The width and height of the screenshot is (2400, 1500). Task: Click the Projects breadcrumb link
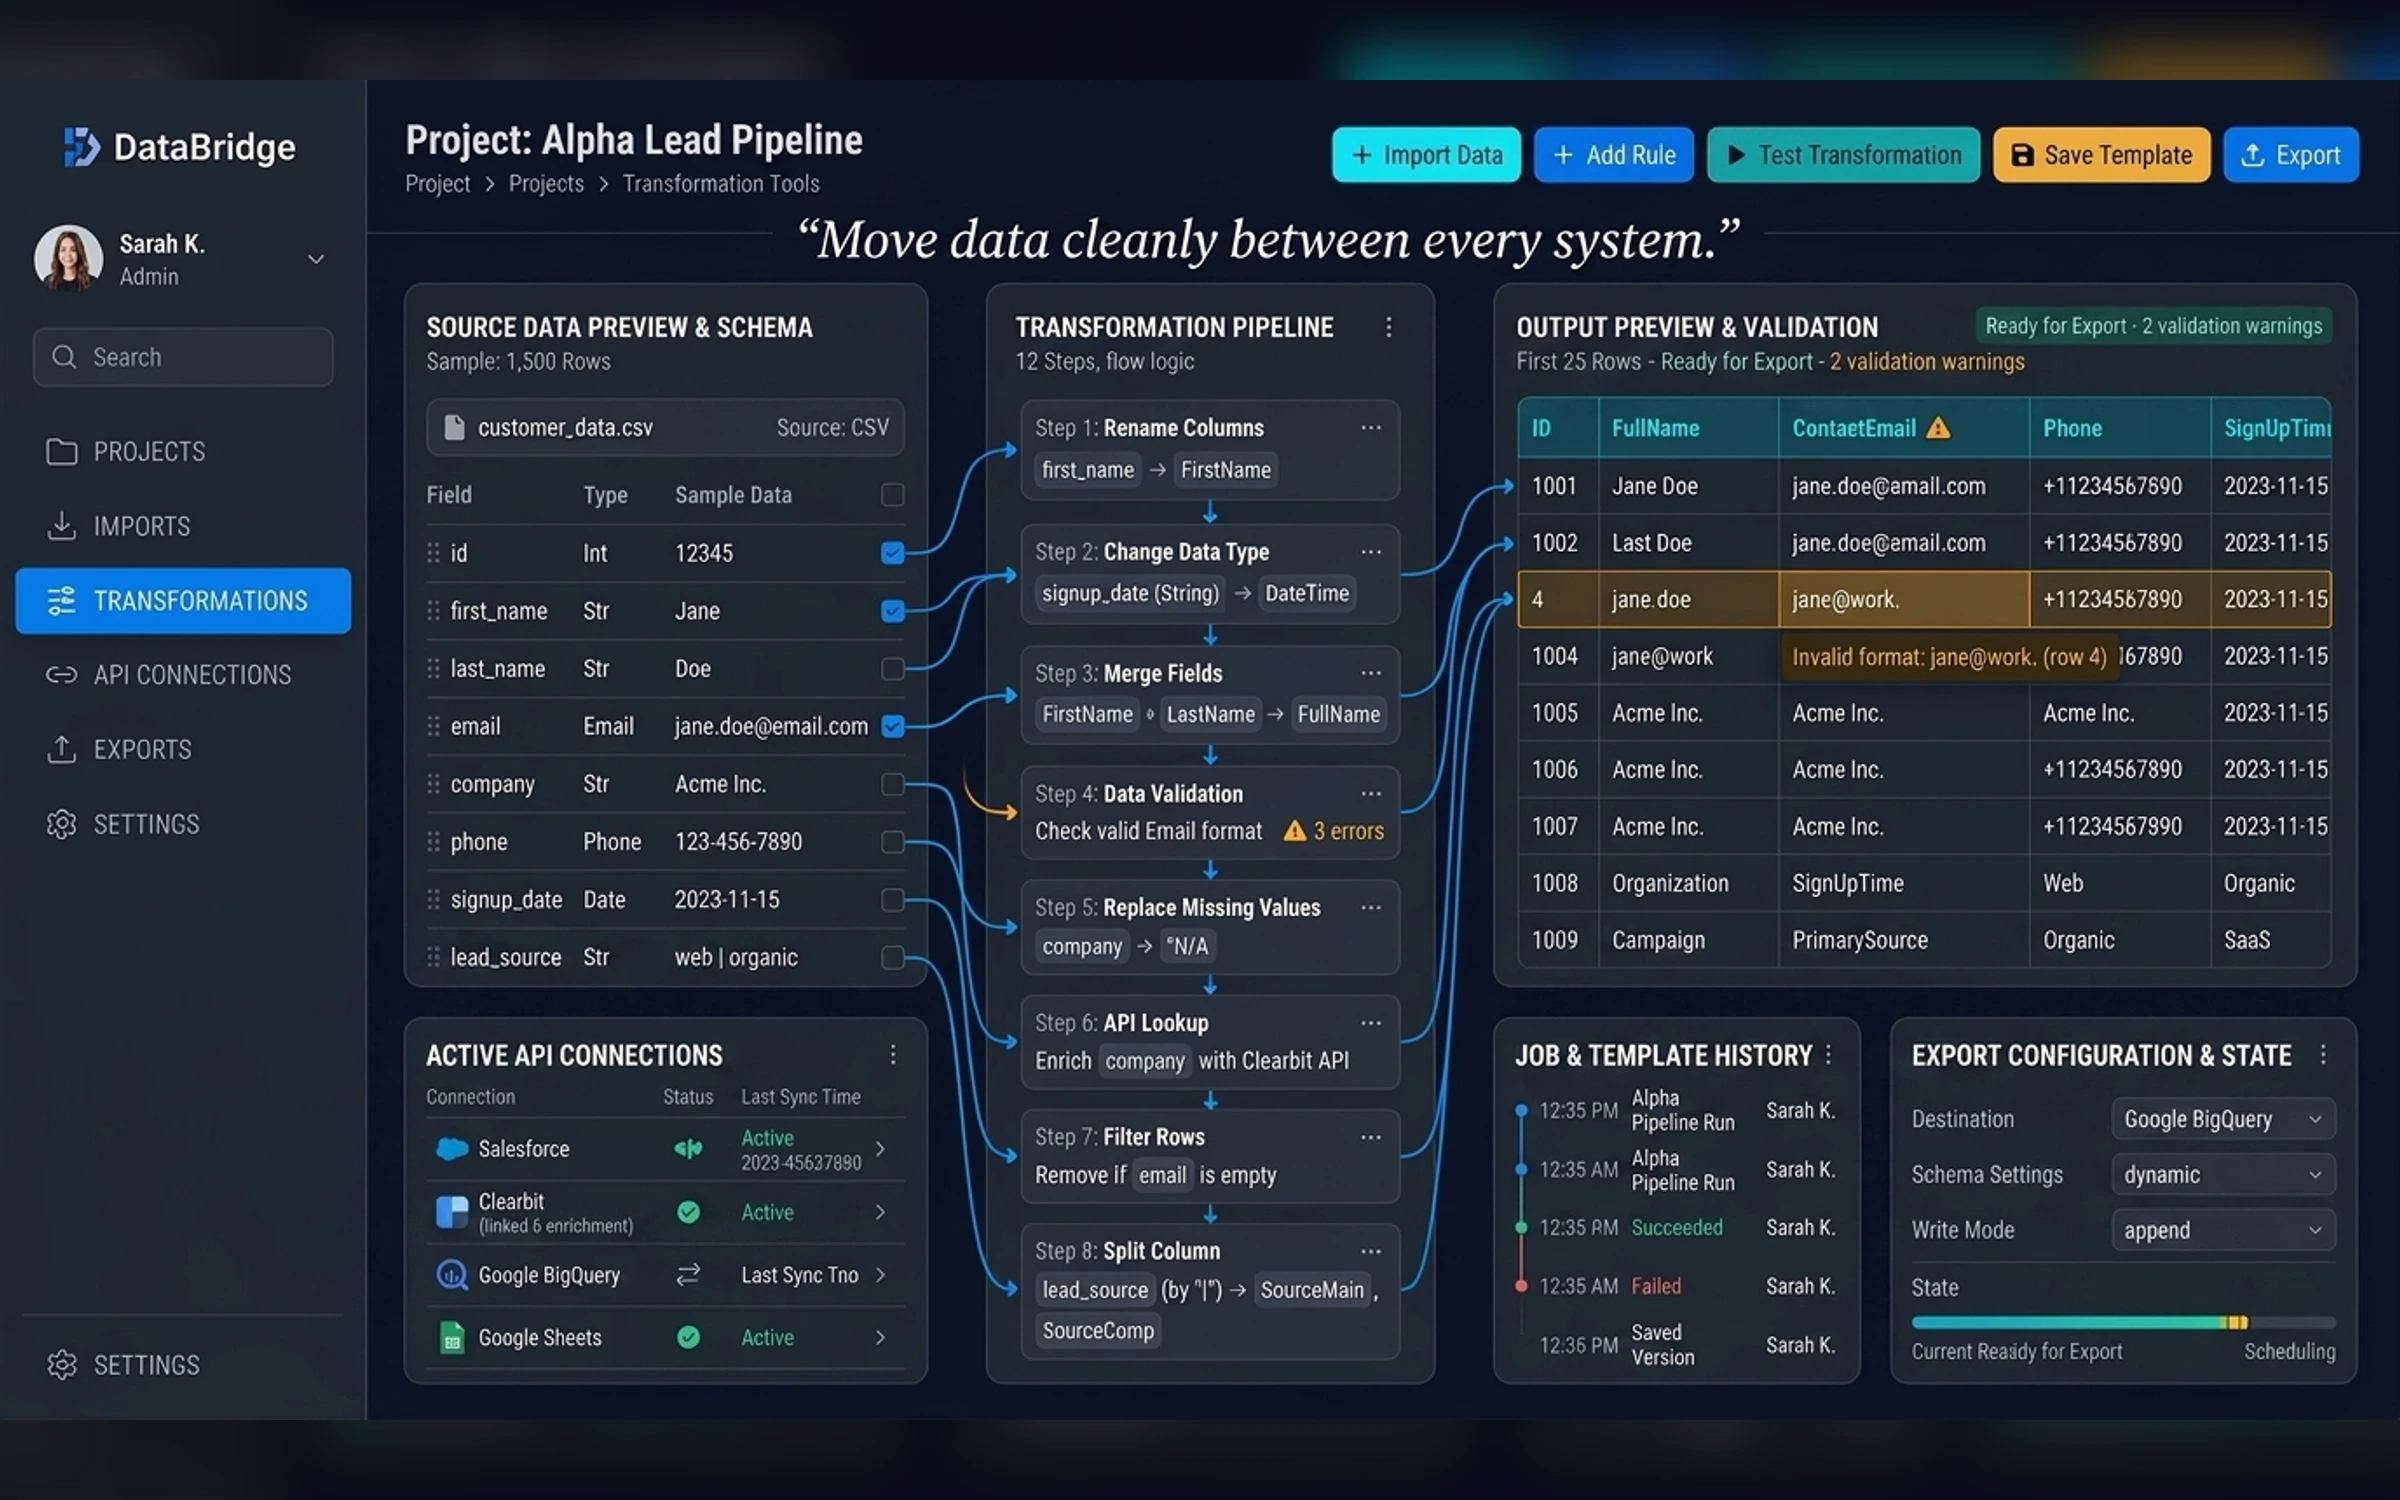point(546,184)
